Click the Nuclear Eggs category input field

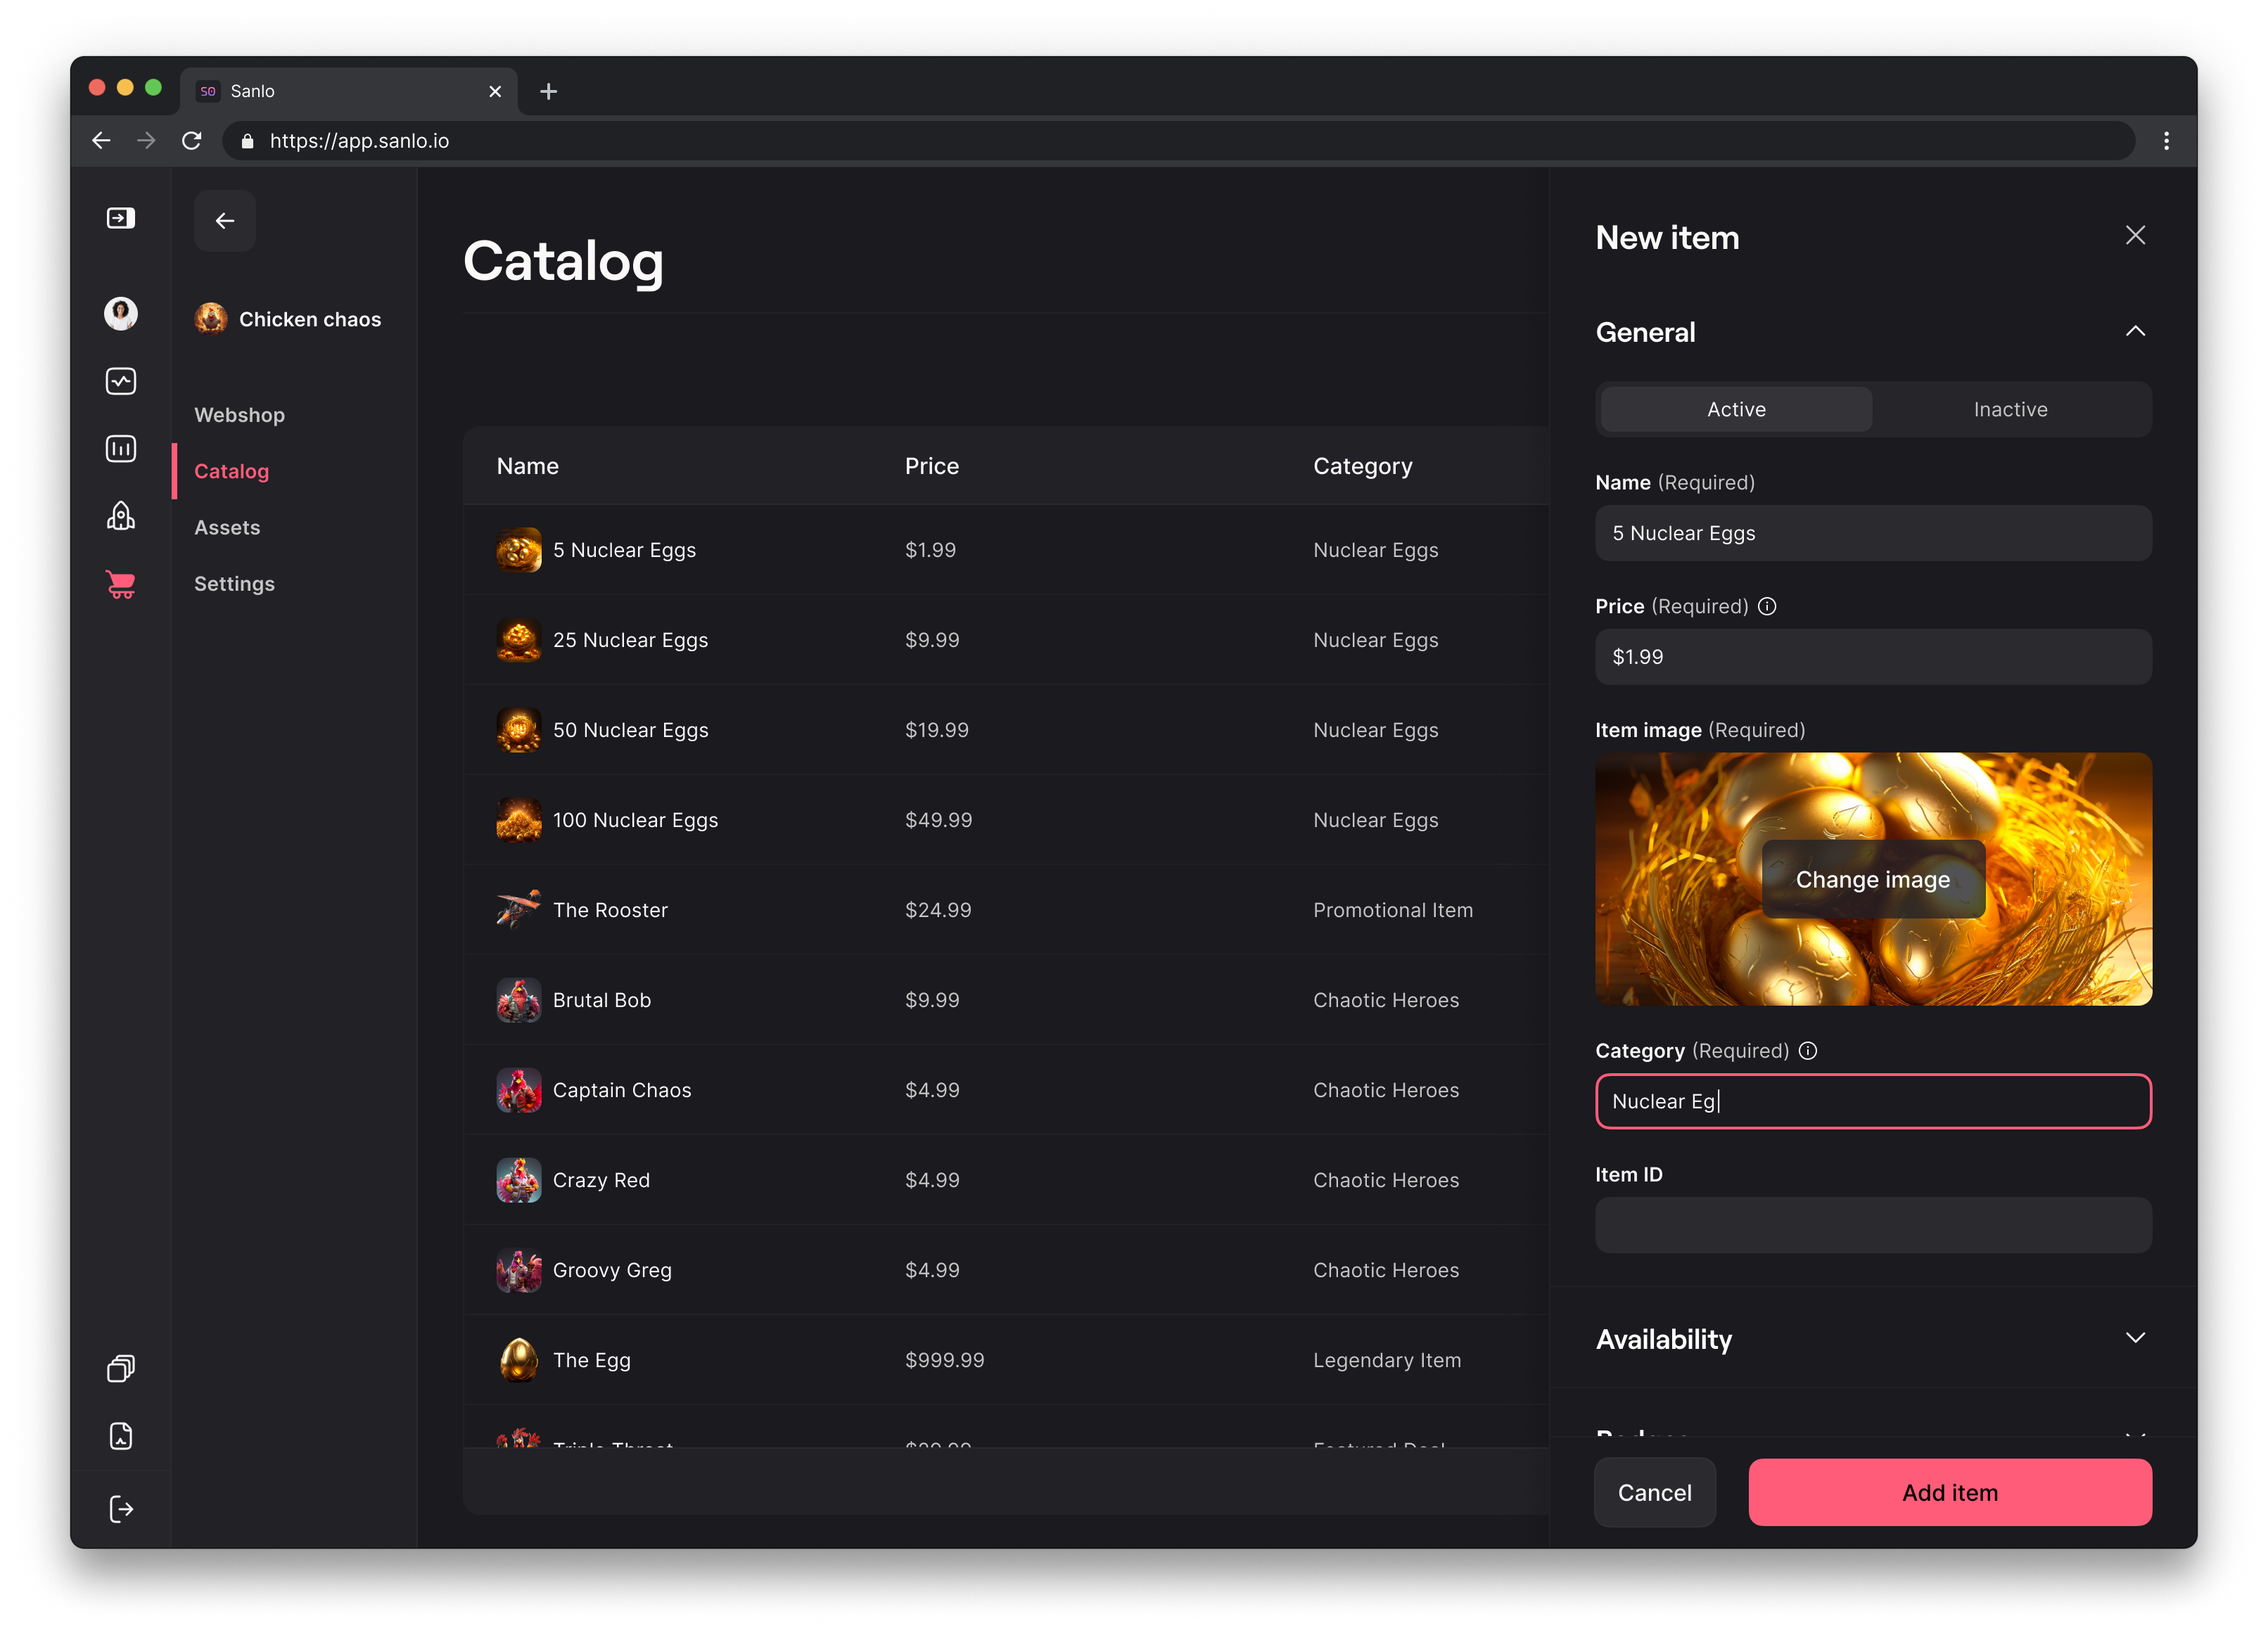tap(1872, 1100)
